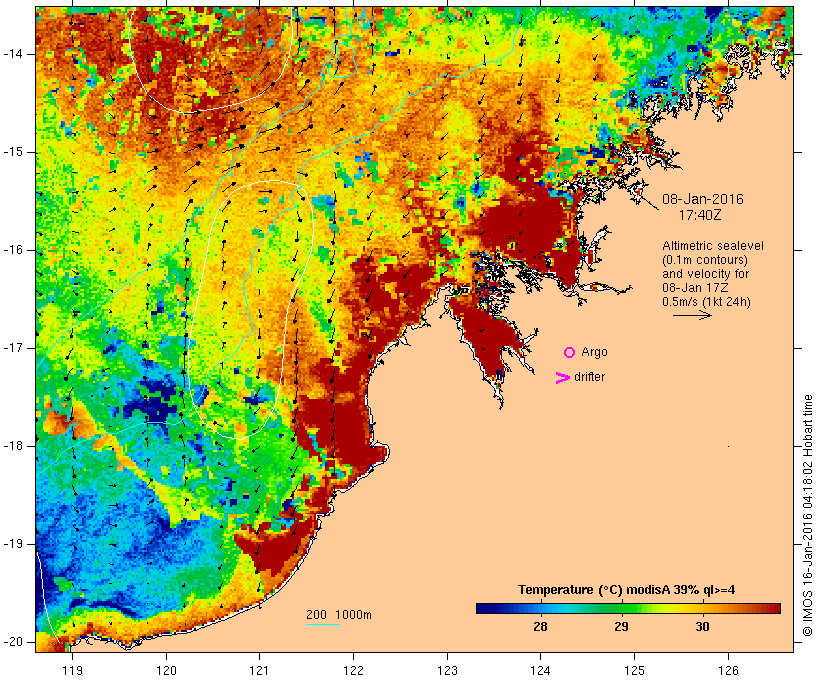
Task: Click the '-18' latitude axis label
Action: (x=12, y=446)
